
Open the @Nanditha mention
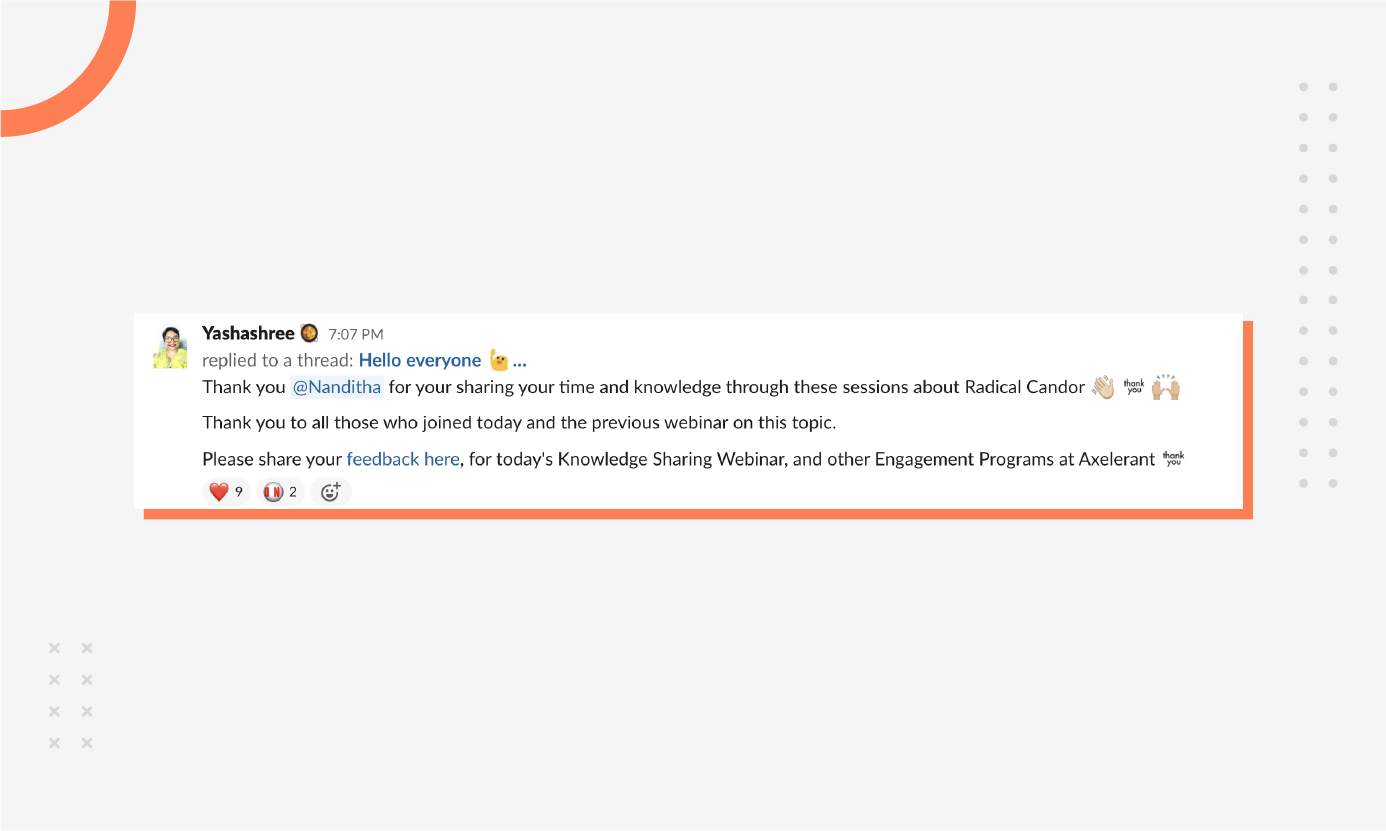337,386
